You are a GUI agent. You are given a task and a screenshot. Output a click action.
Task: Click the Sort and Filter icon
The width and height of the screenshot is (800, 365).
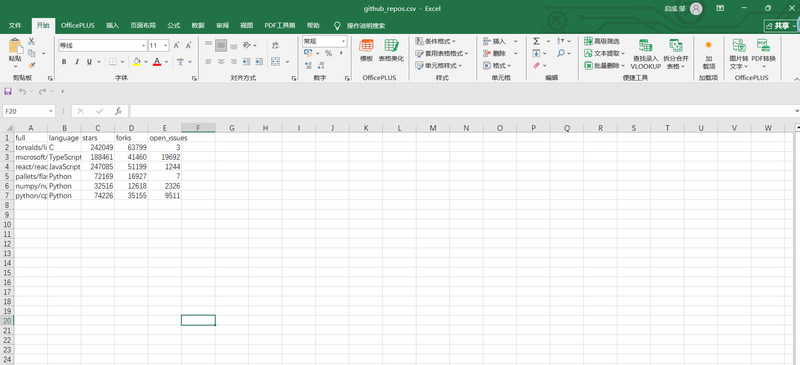561,41
